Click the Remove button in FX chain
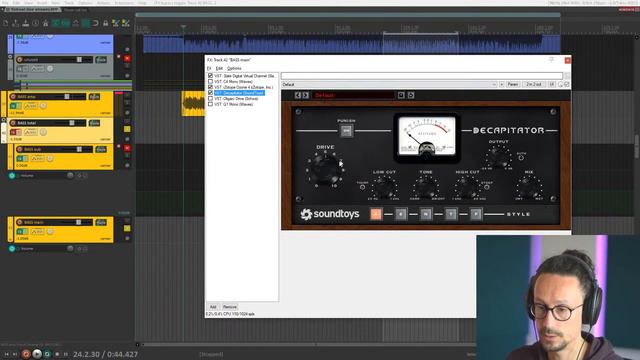 (x=230, y=307)
